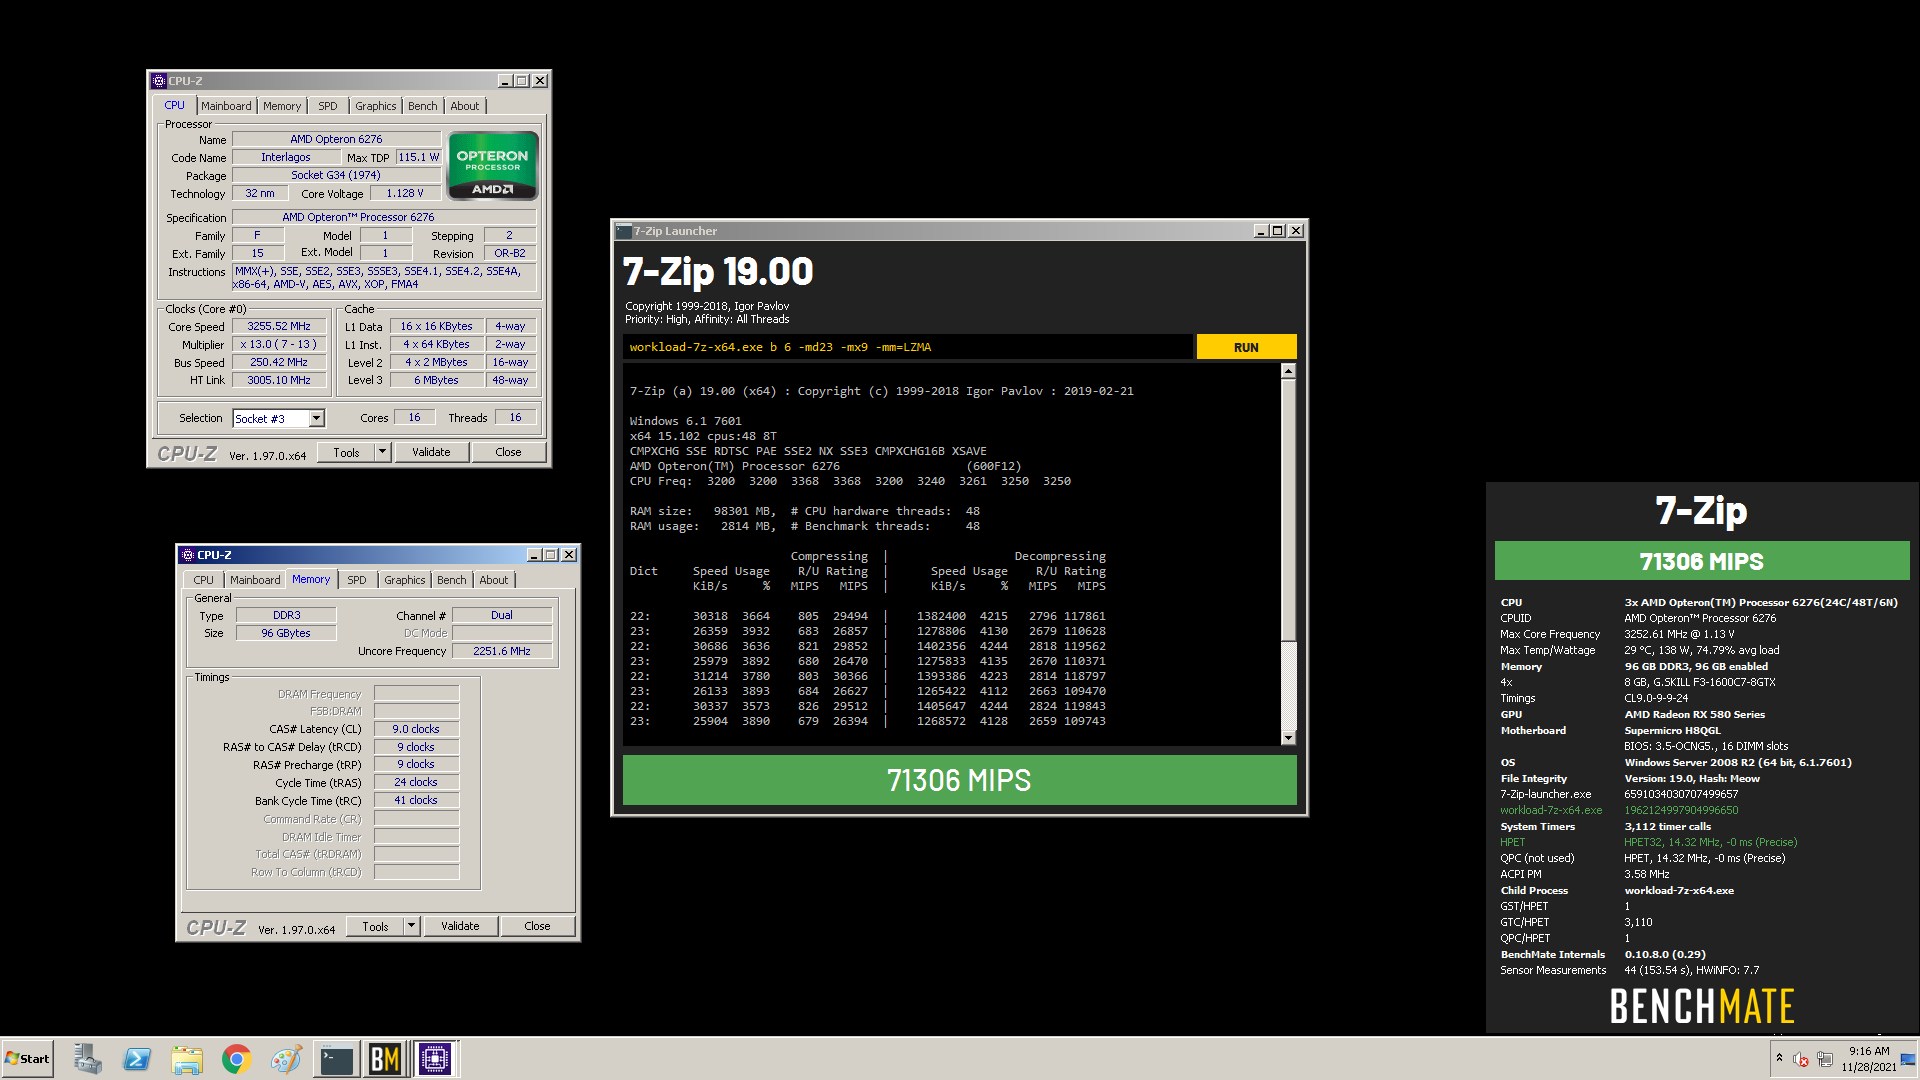Click the 7-Zip Launcher title bar icon
The height and width of the screenshot is (1080, 1920).
[623, 231]
